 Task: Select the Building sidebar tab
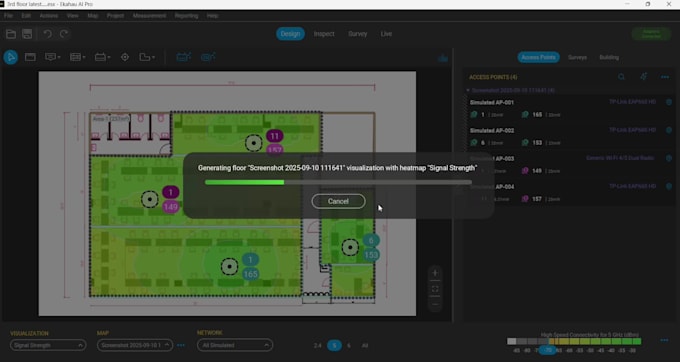(609, 57)
